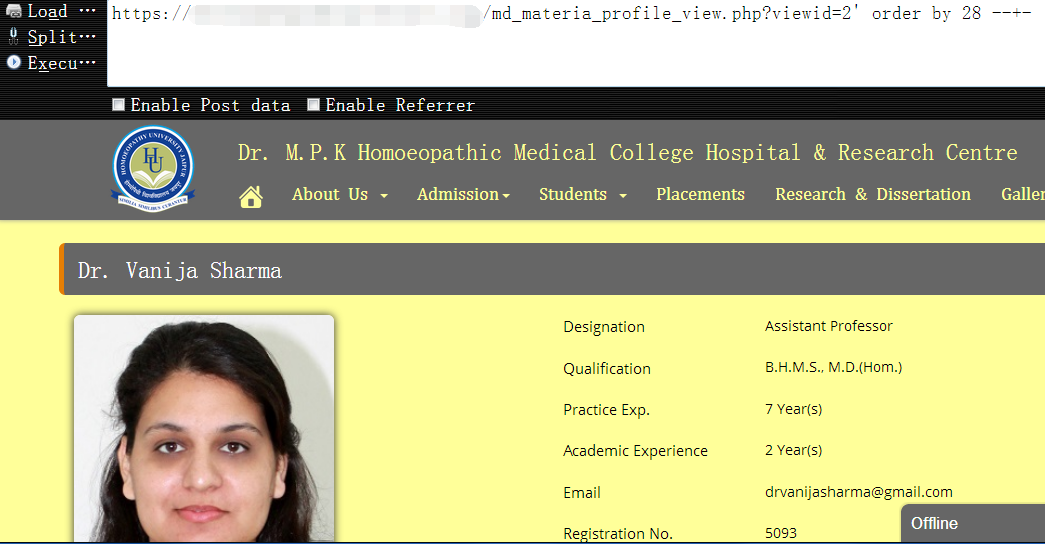Click the Registration No. label
This screenshot has width=1045, height=544.
click(618, 533)
